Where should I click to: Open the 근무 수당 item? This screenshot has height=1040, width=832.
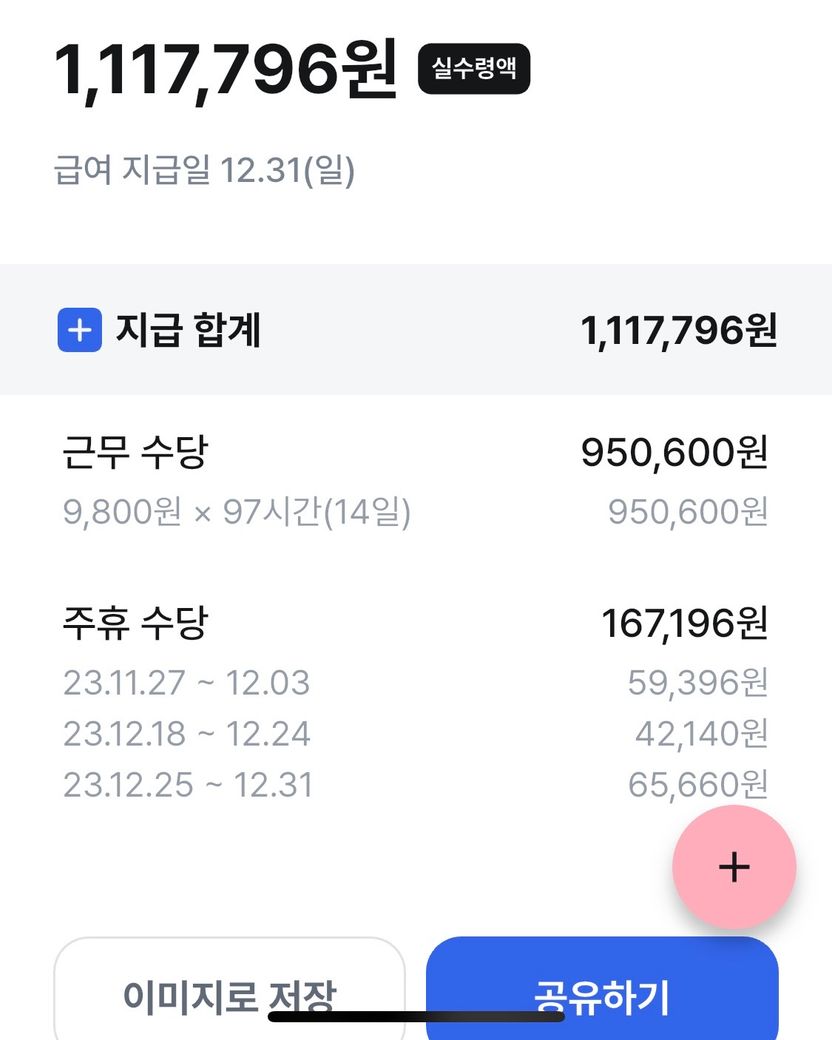135,454
